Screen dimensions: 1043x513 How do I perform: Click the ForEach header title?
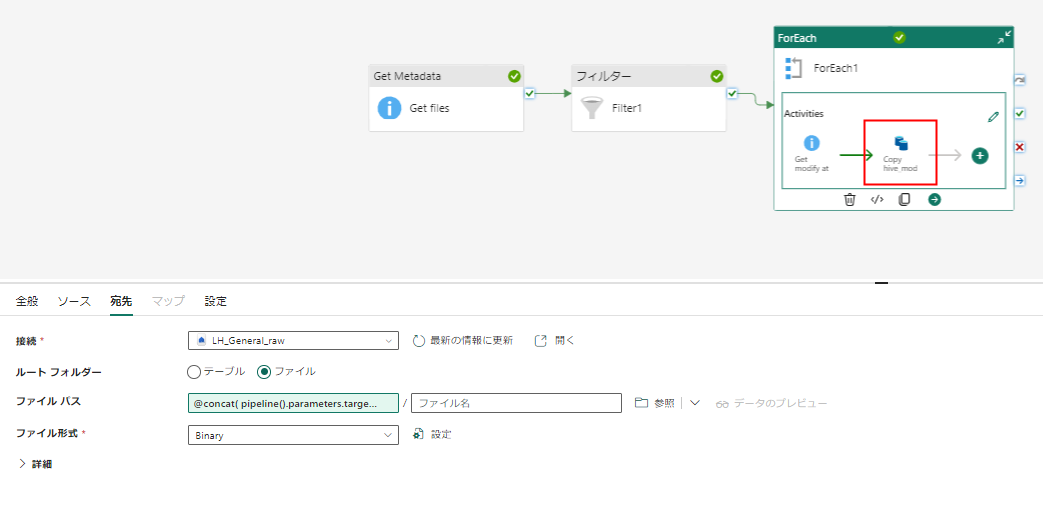tap(797, 38)
